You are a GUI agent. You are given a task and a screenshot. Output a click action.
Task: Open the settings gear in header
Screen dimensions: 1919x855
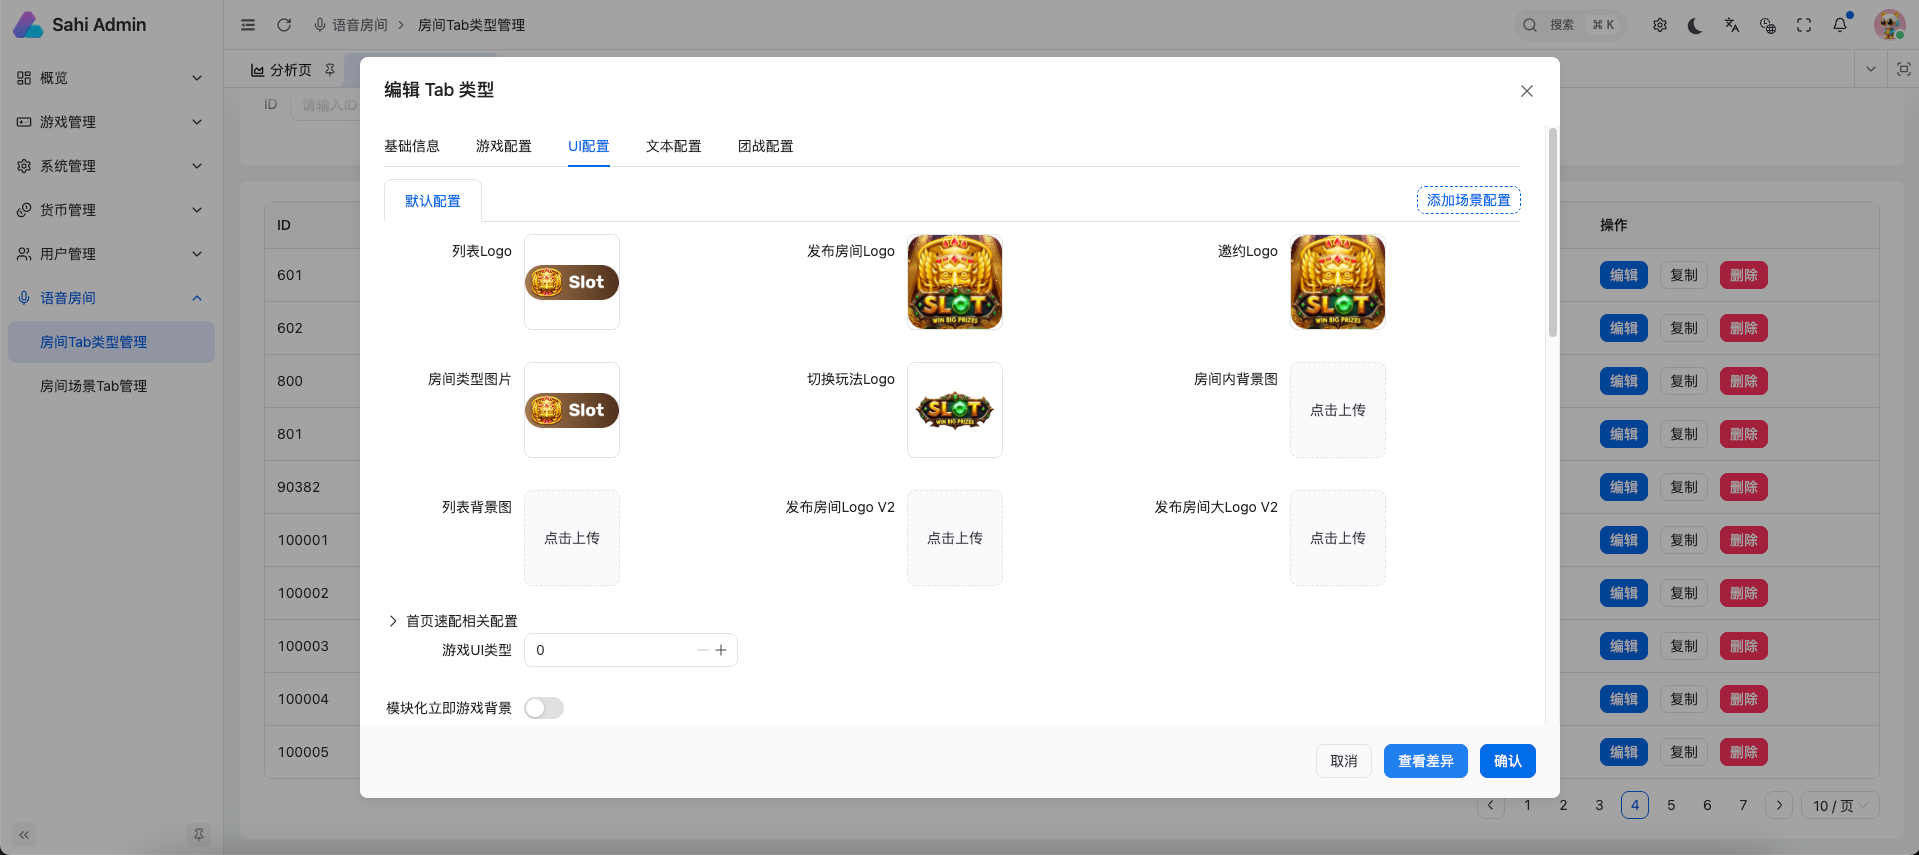point(1660,25)
